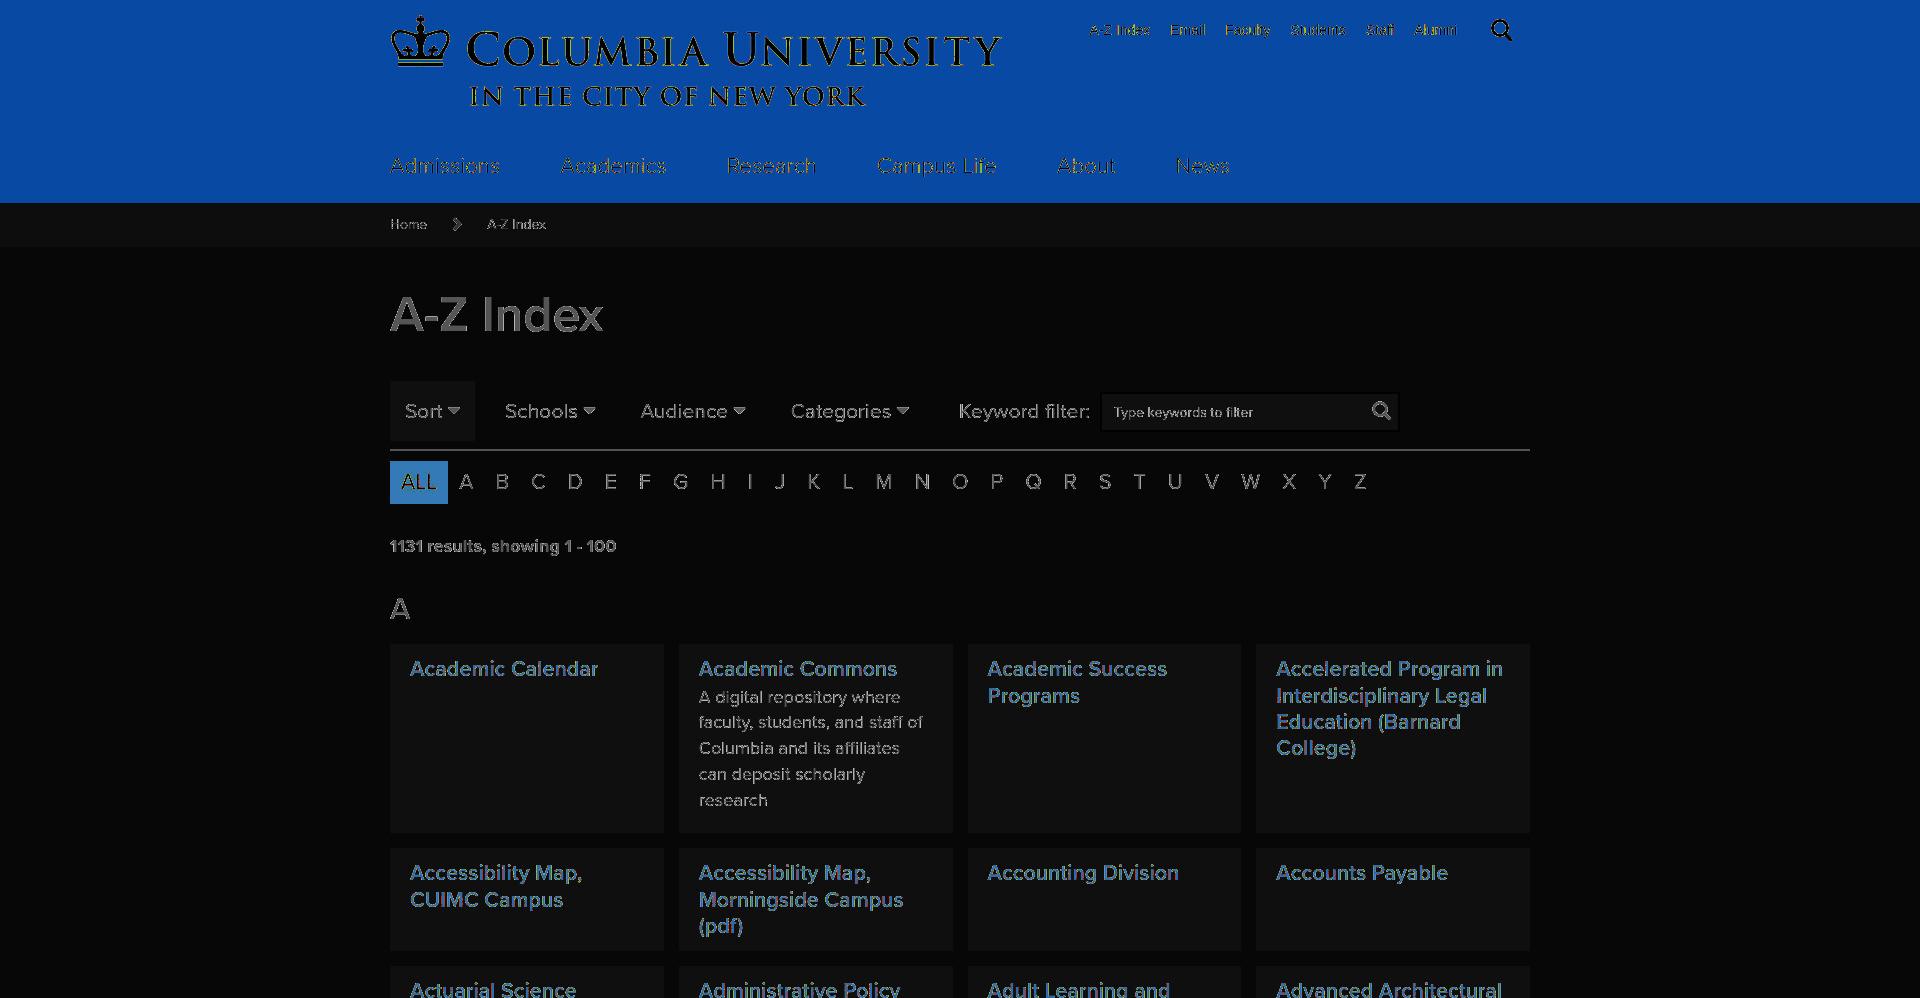Screen dimensions: 1920x998
Task: Filter index by letter P
Action: [x=997, y=482]
